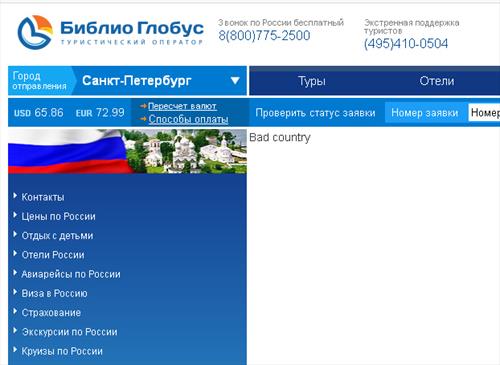Click the Номер заявки input field
Viewport: 500px width, 365px height.
click(484, 113)
